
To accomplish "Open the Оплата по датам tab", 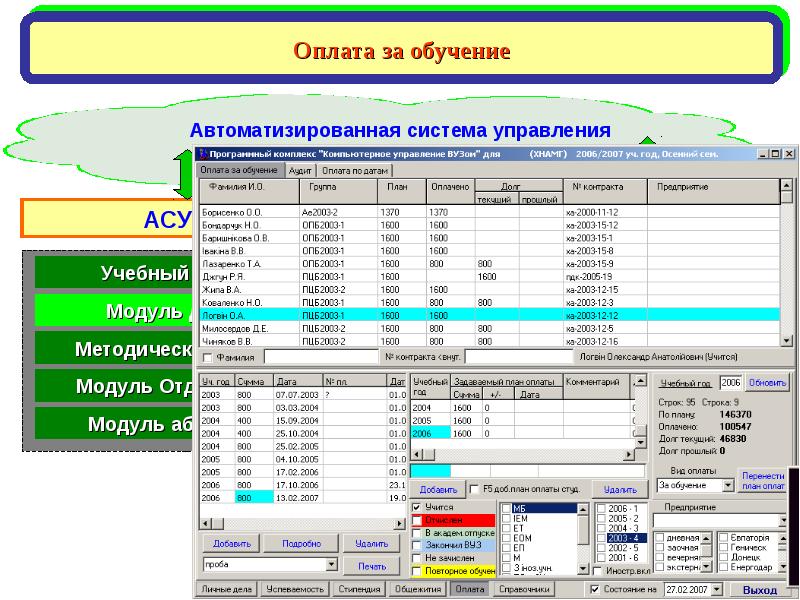I will point(354,171).
